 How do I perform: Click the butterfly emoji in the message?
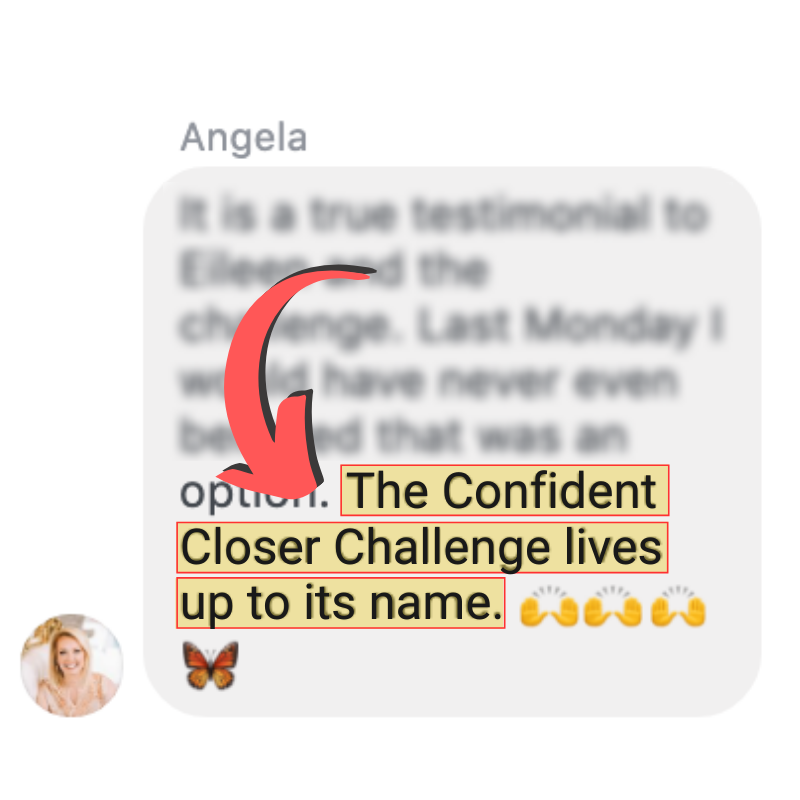pos(211,665)
